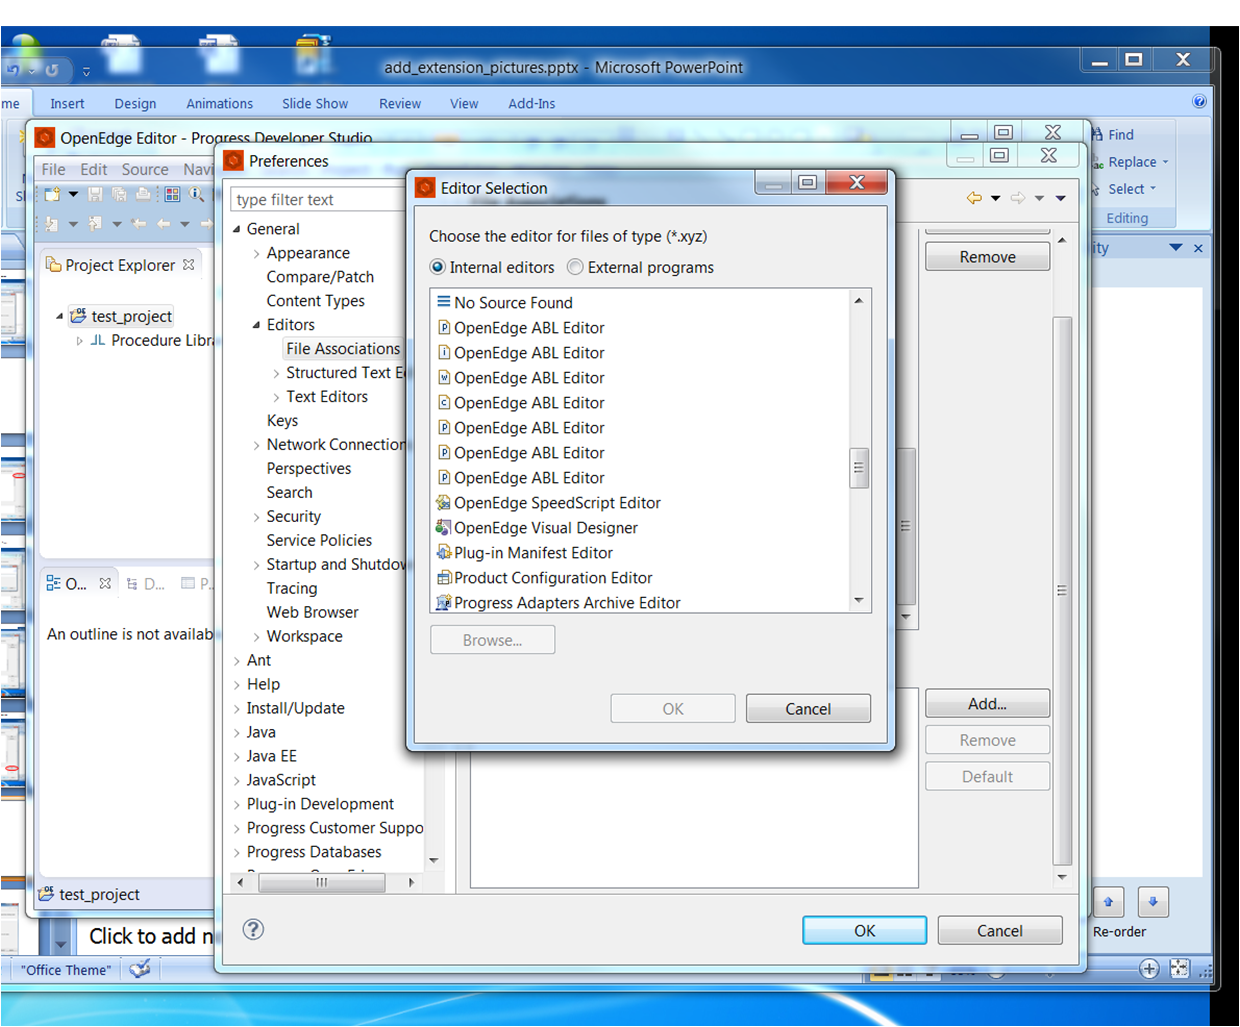The height and width of the screenshot is (1027, 1240).
Task: Expand the Java node in the Preferences tree
Action: (234, 732)
